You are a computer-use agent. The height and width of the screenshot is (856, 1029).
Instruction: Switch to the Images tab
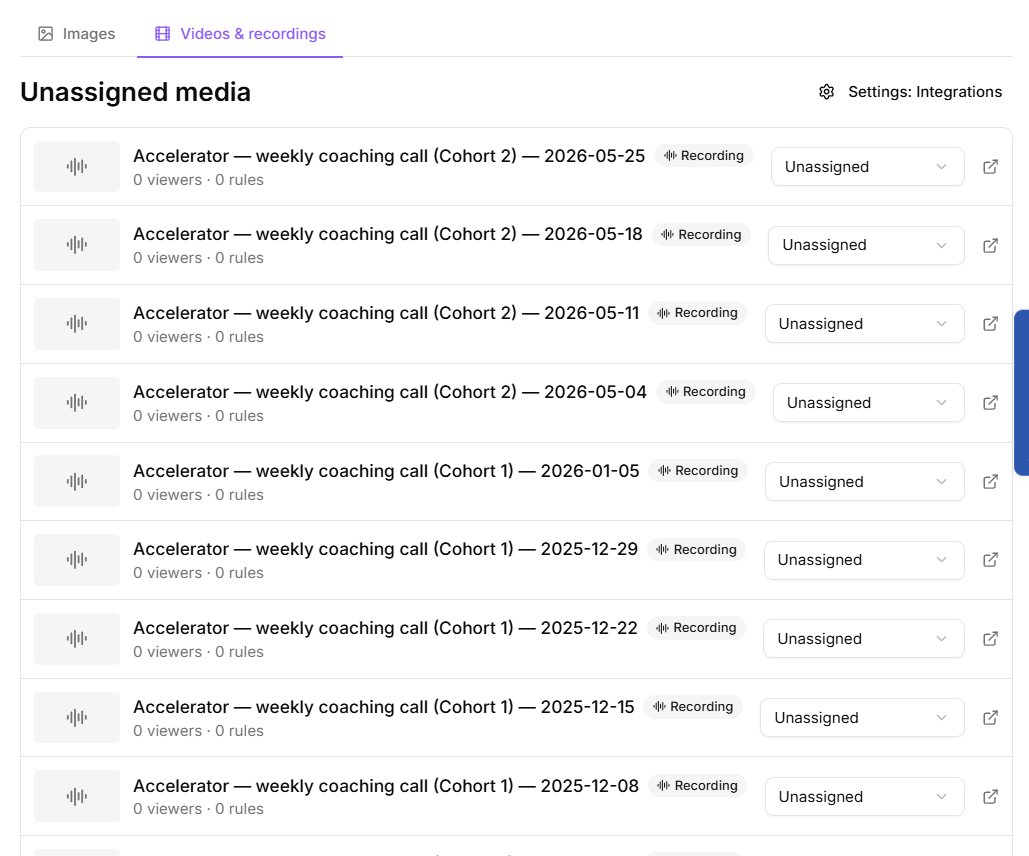pos(77,33)
